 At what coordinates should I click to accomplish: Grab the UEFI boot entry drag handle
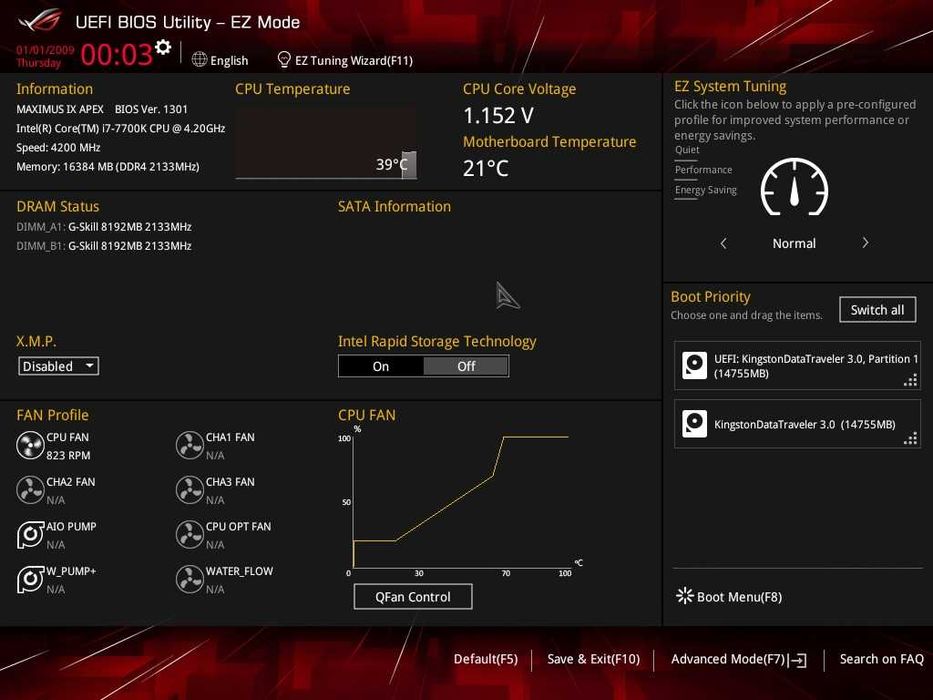pos(910,380)
